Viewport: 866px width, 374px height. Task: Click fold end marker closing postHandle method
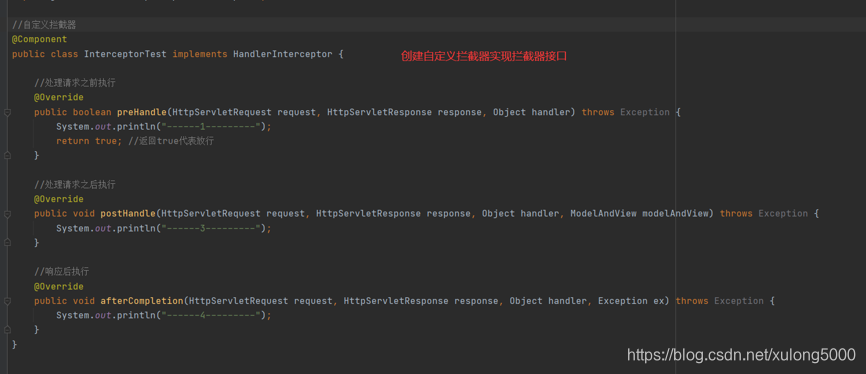7,243
